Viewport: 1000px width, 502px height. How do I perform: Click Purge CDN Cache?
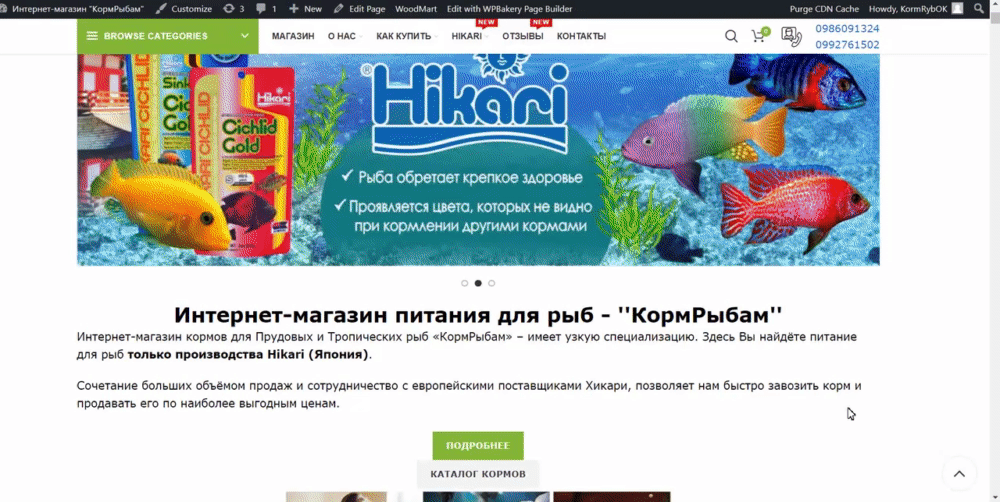[824, 9]
